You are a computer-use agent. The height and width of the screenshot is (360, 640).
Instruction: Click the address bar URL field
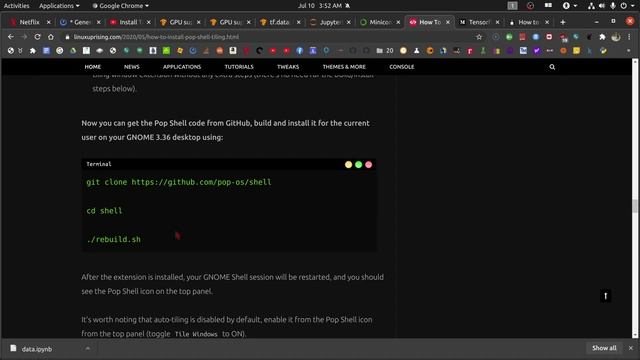(x=269, y=37)
